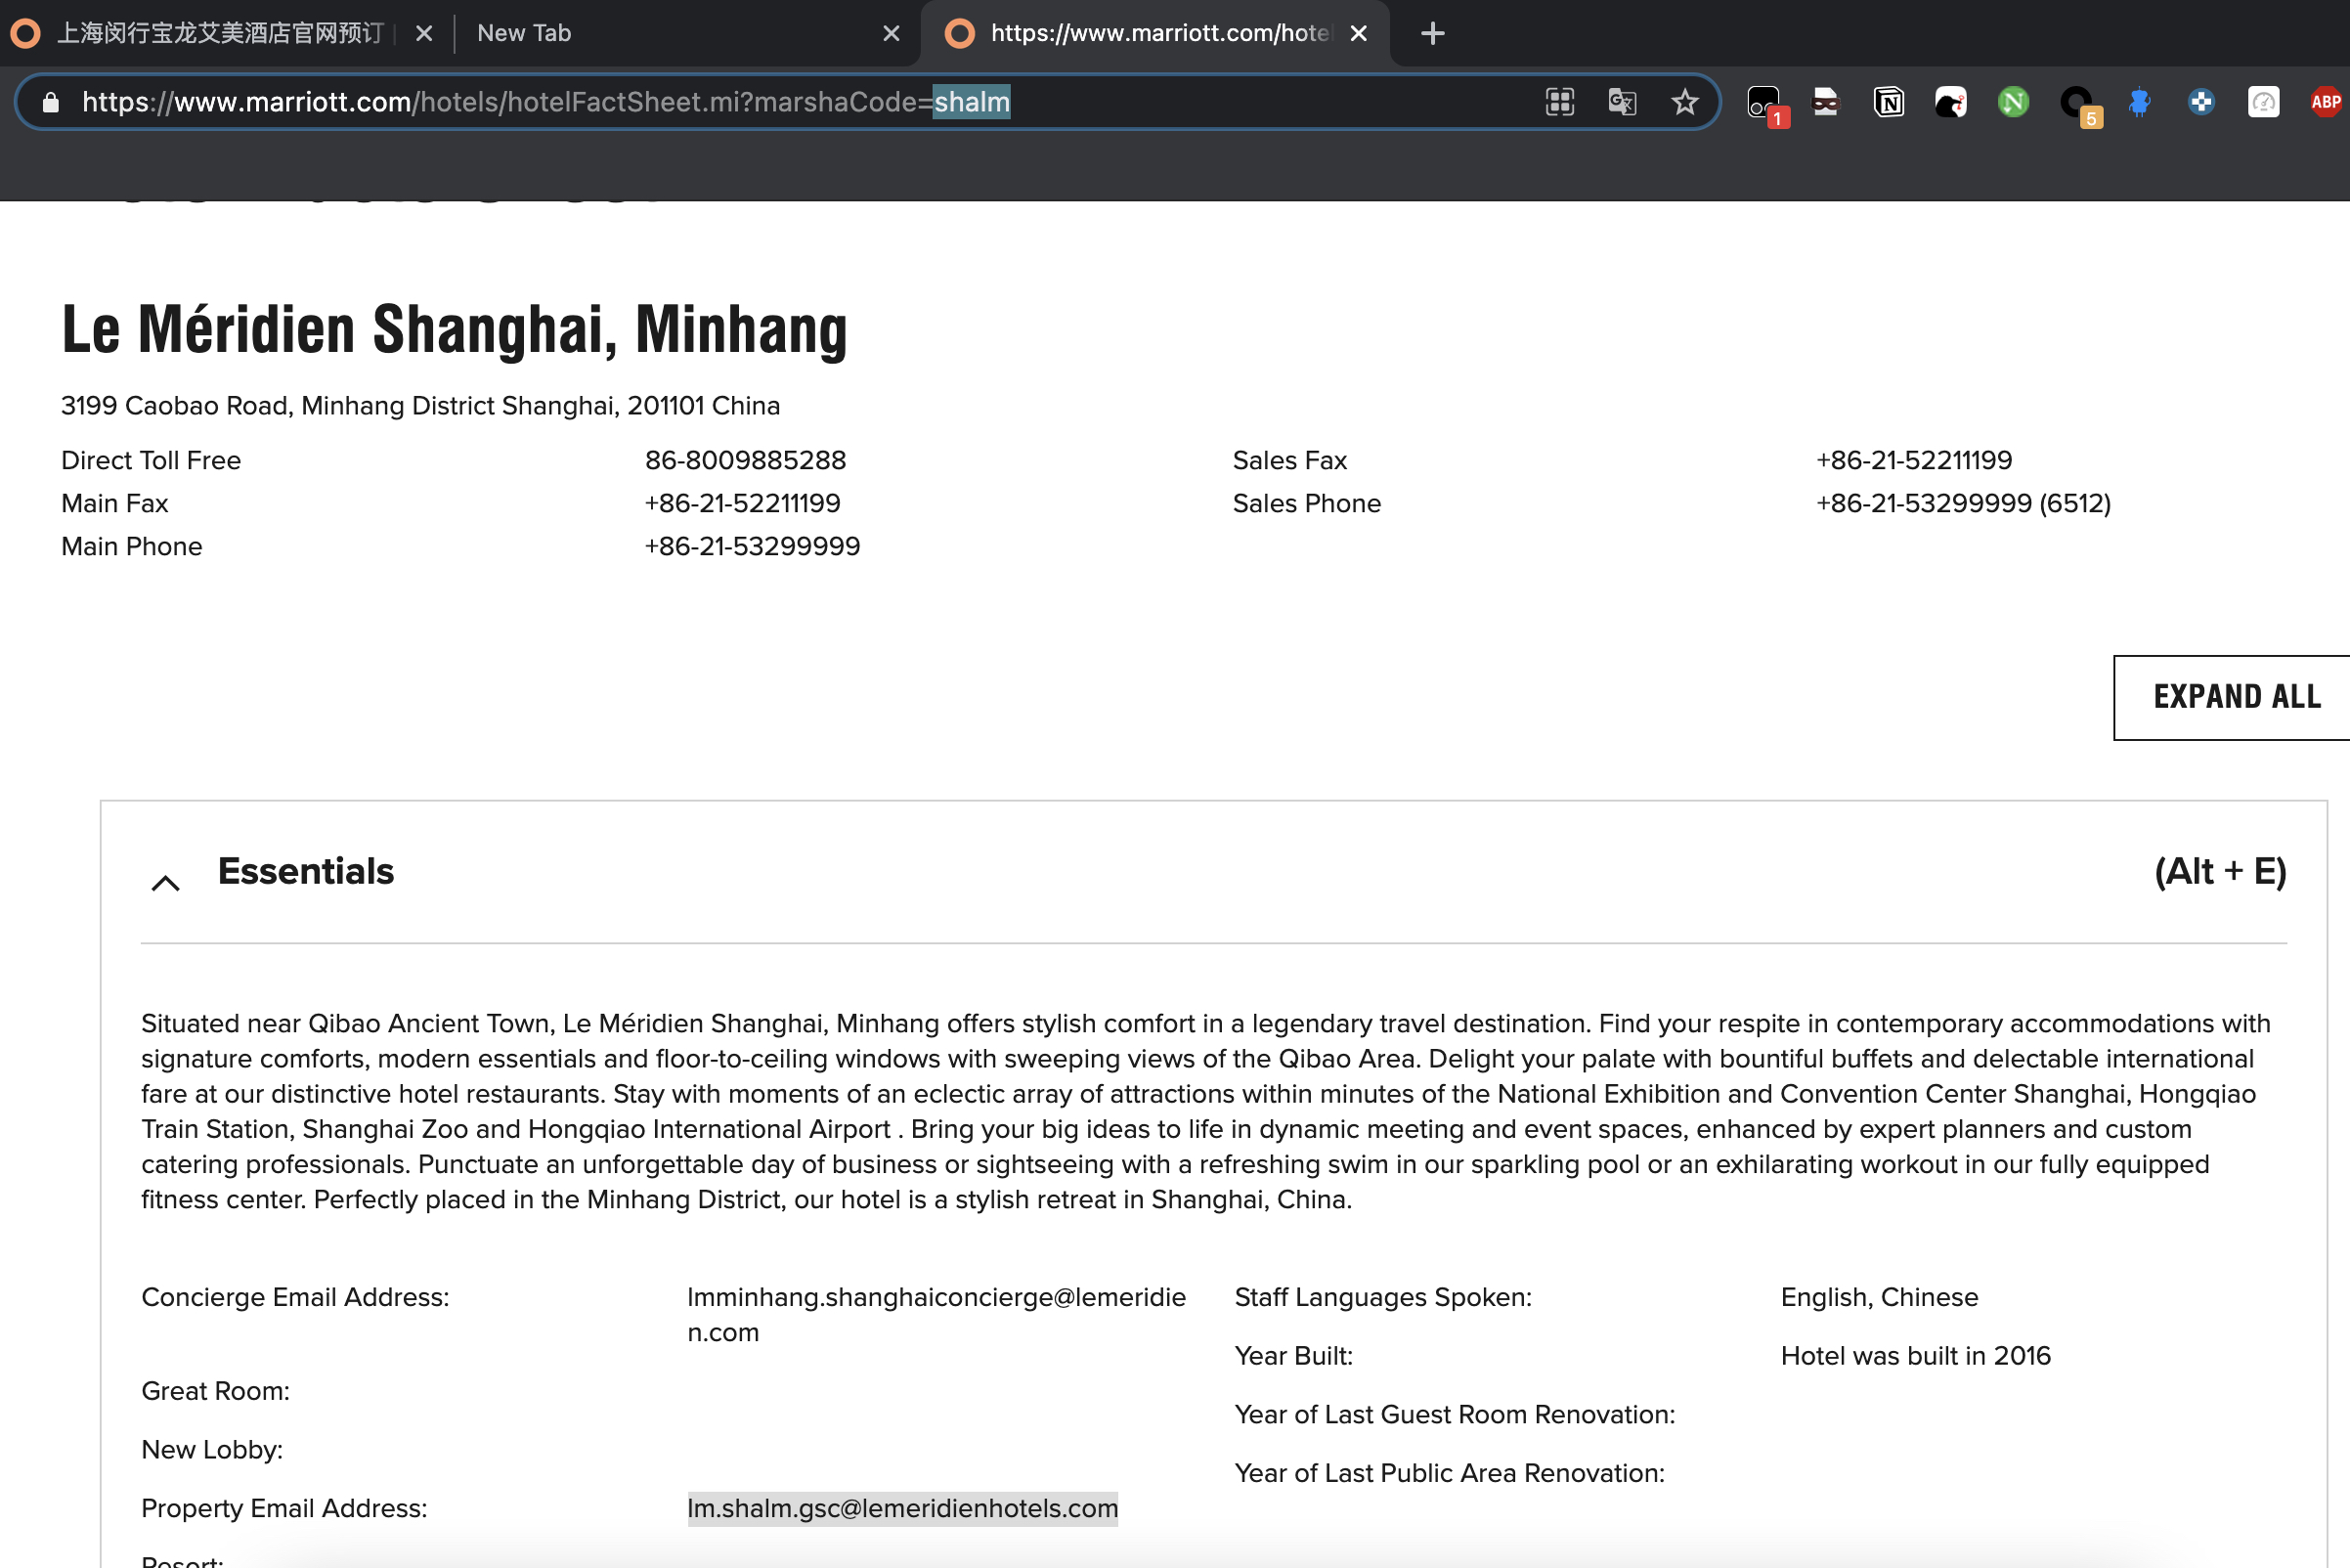Click the property email lm.shalm.gsc@lemeridienhotels.com
Screen dimensions: 2350x1568
(x=902, y=1508)
